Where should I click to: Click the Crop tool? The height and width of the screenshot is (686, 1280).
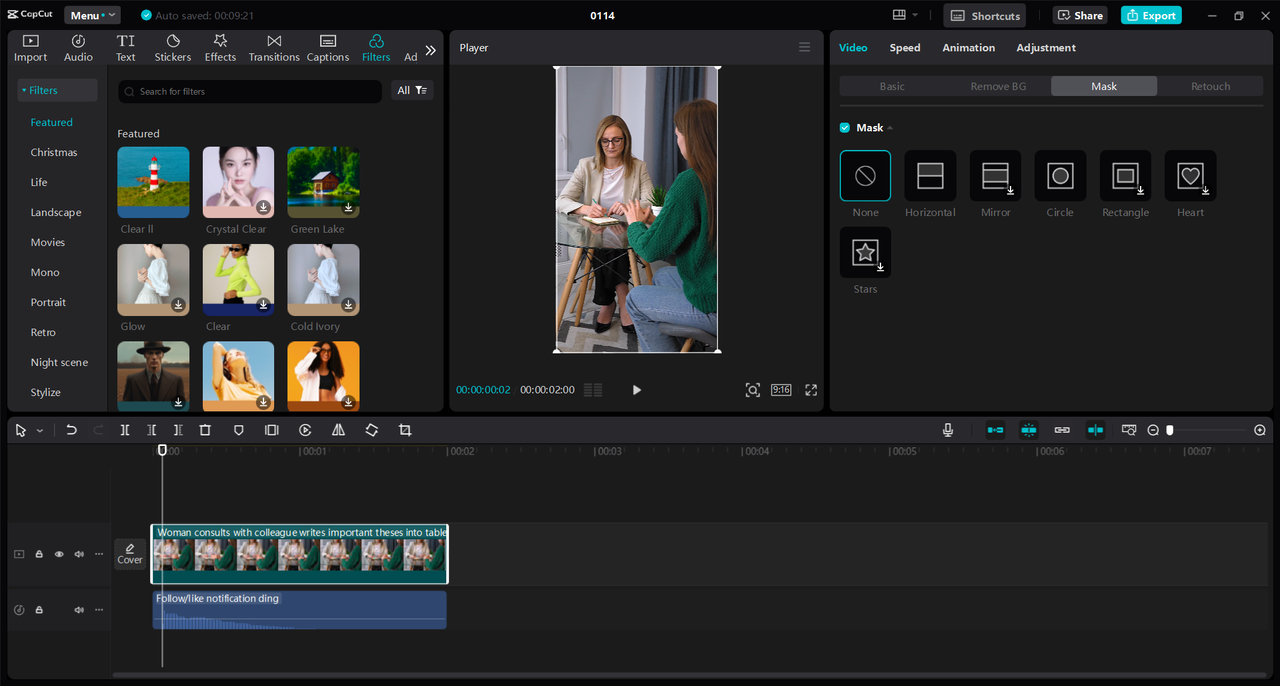click(405, 430)
